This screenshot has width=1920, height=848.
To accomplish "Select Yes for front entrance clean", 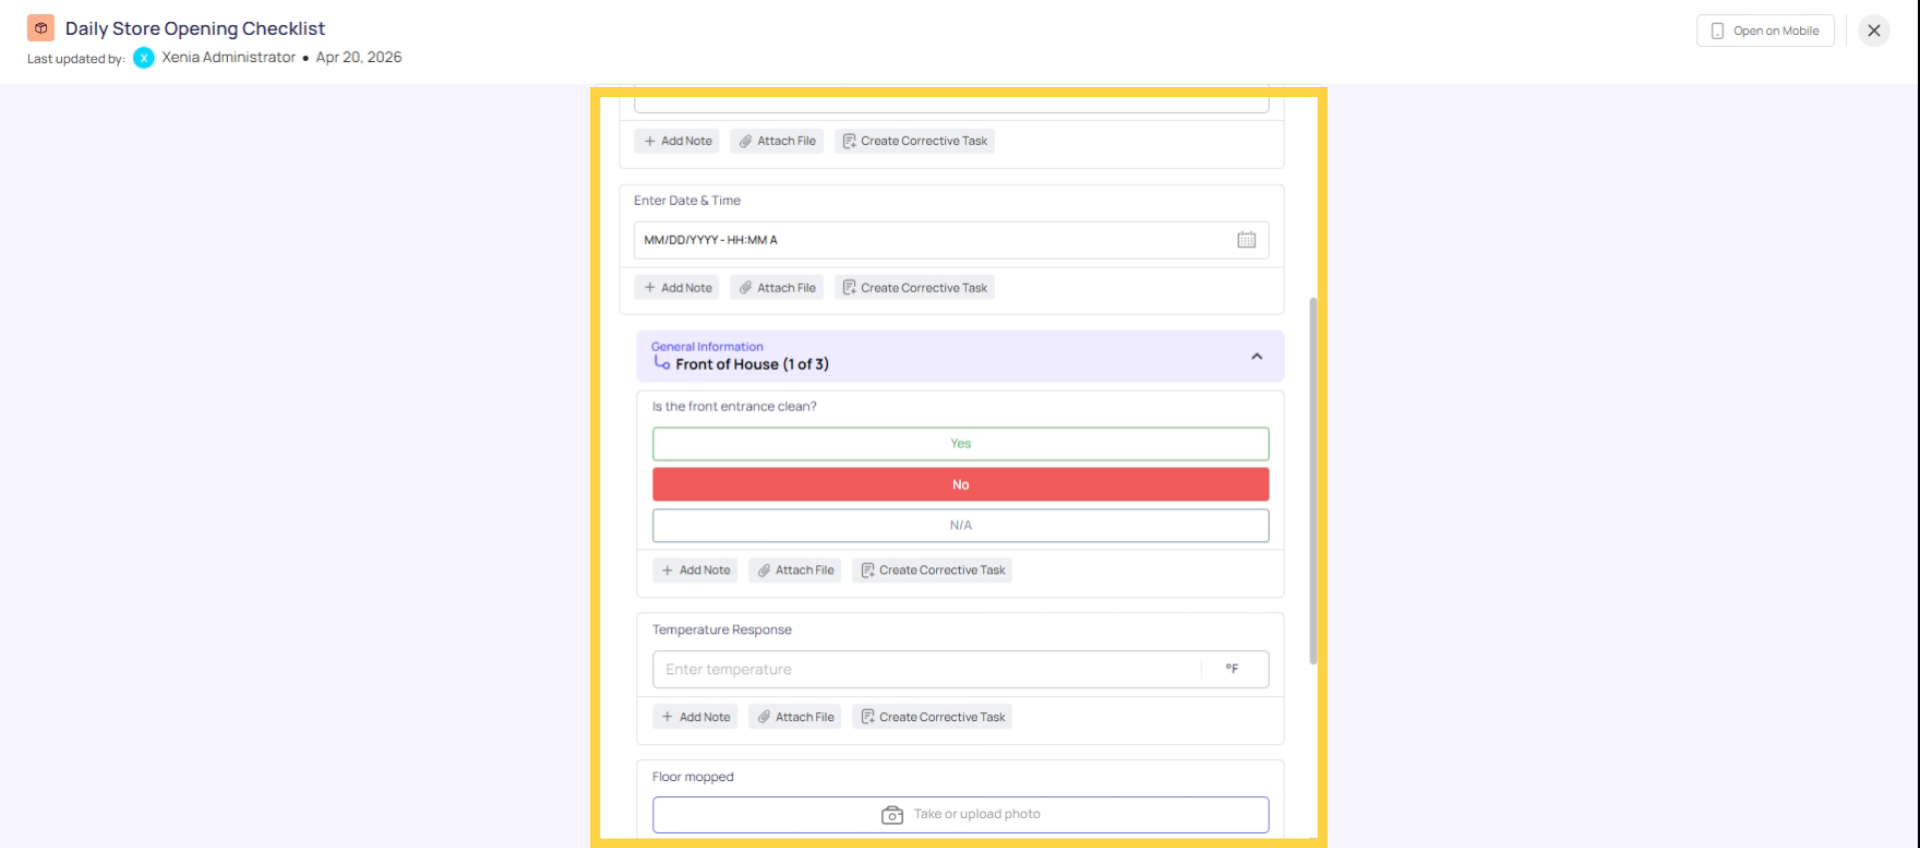I will (961, 444).
